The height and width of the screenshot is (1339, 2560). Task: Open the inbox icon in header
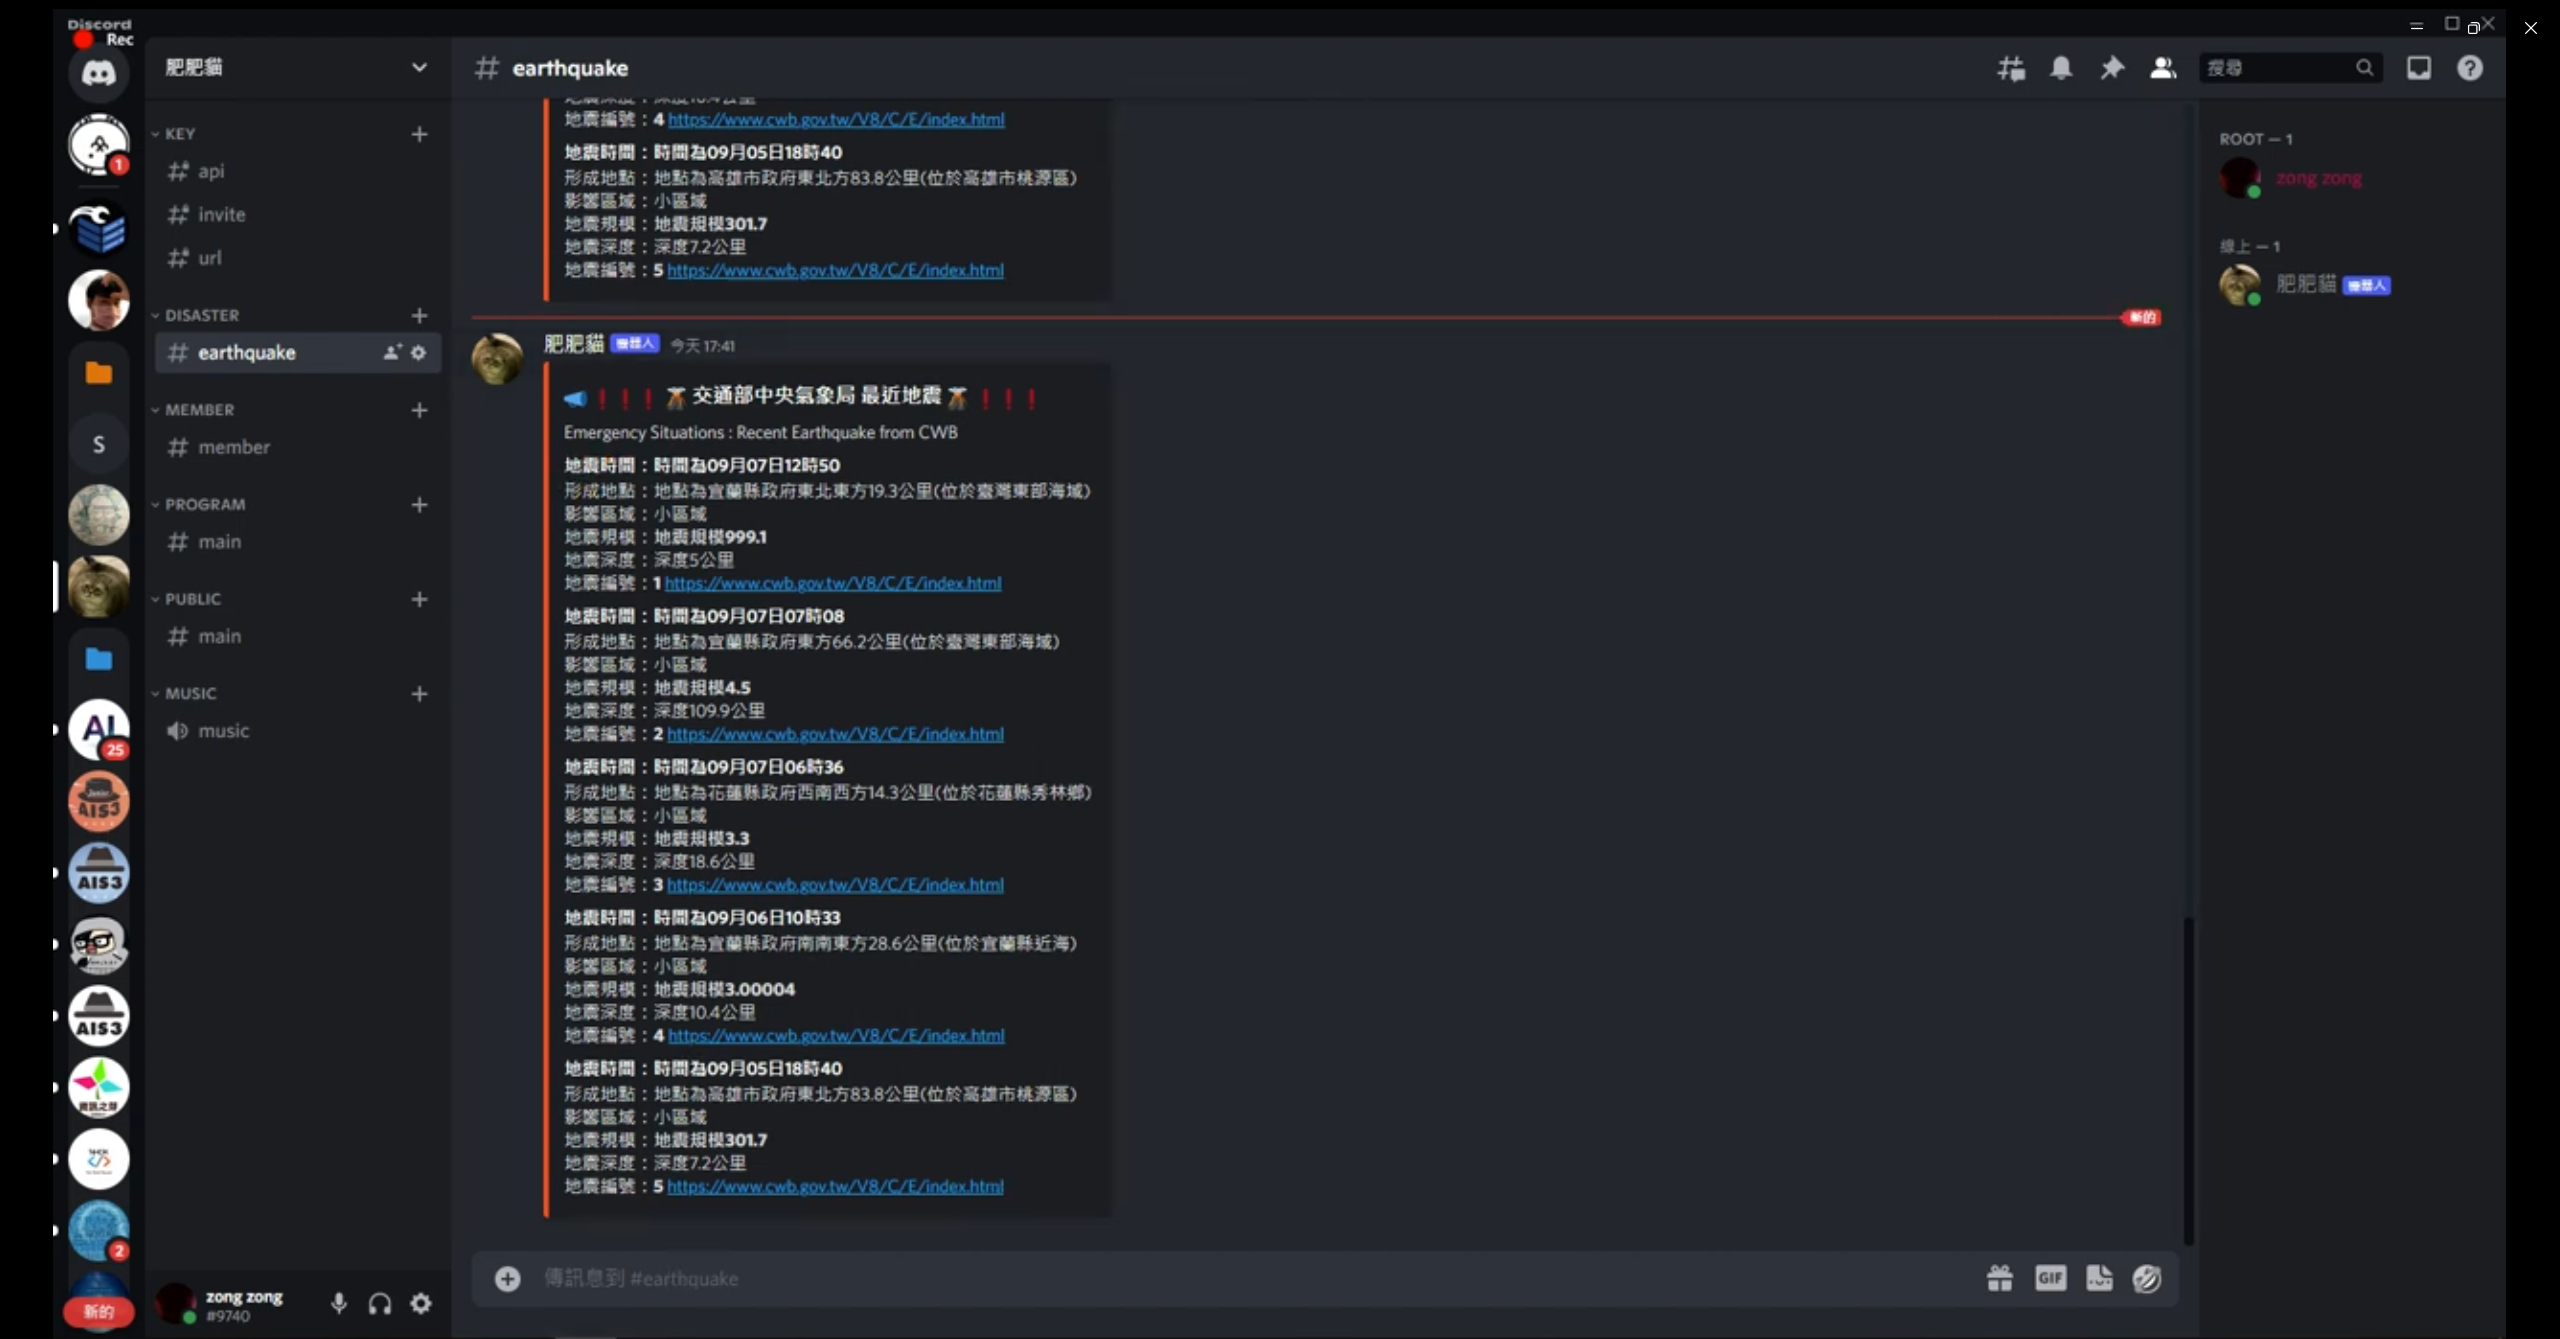(x=2418, y=68)
